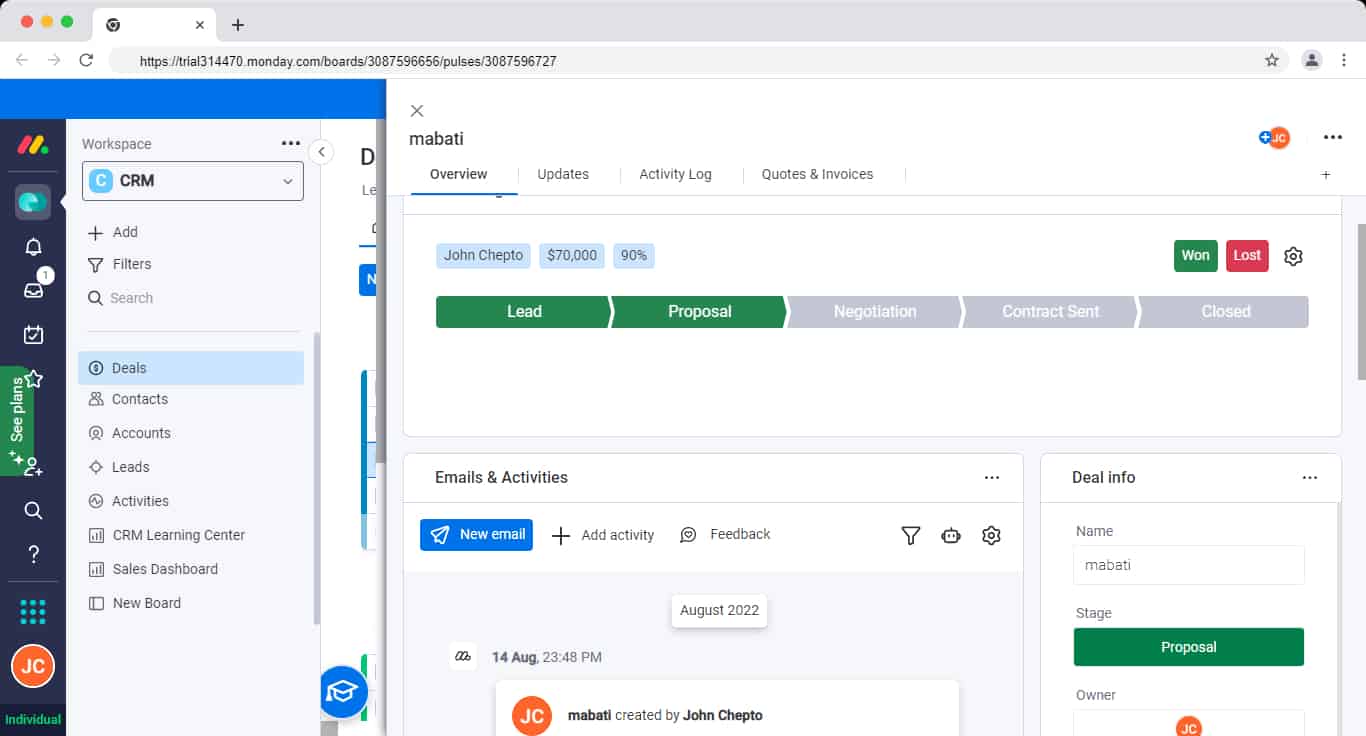The width and height of the screenshot is (1366, 736).
Task: Open the notifications bell icon
Action: 33,247
